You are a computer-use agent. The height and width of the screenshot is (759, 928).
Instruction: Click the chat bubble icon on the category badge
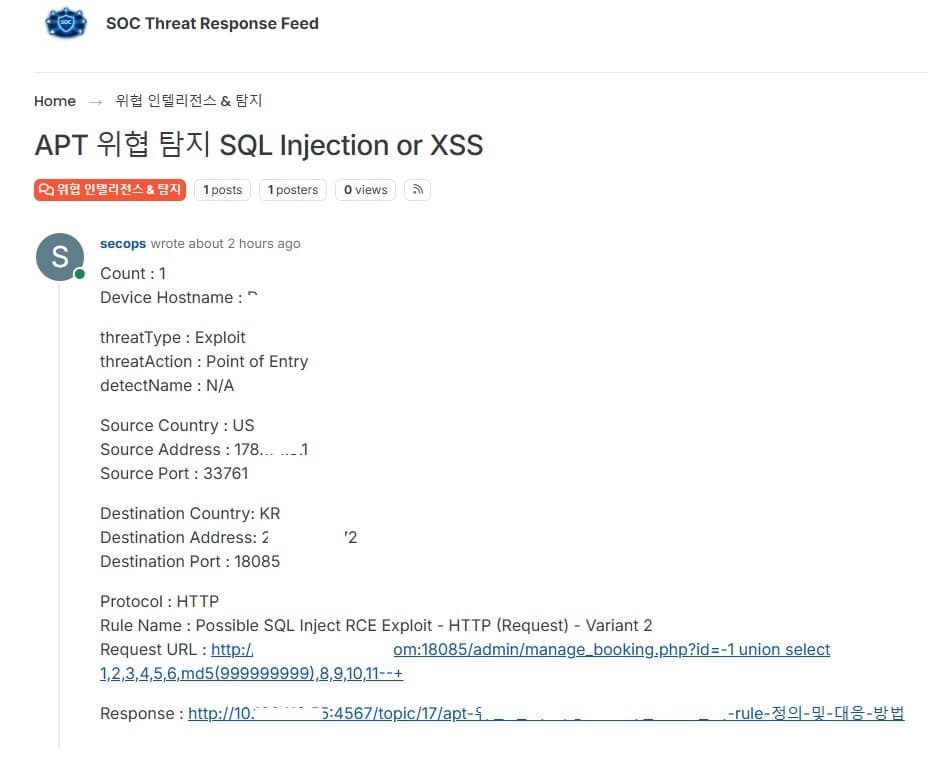coord(43,189)
